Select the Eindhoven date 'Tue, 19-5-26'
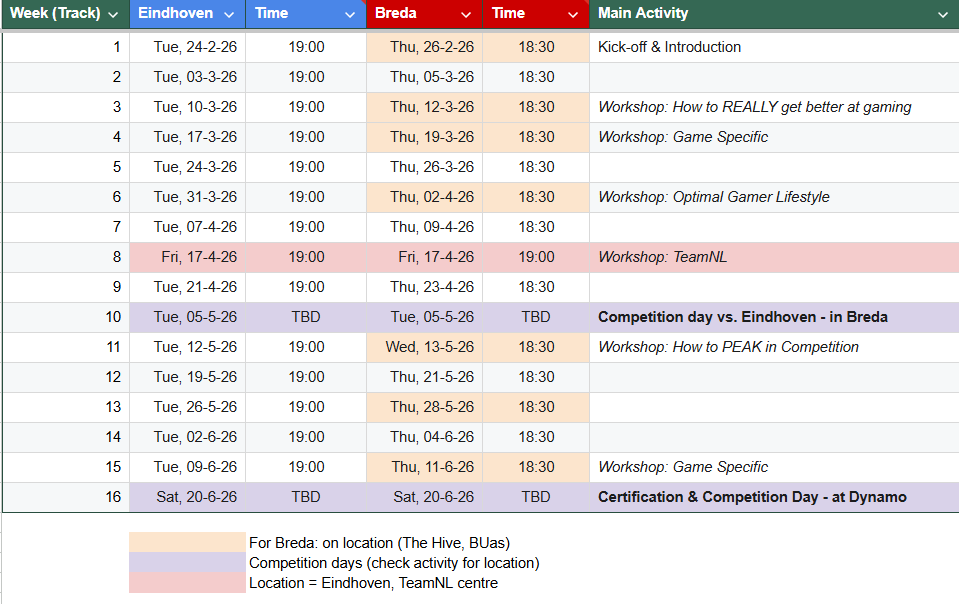The image size is (959, 604). [188, 377]
